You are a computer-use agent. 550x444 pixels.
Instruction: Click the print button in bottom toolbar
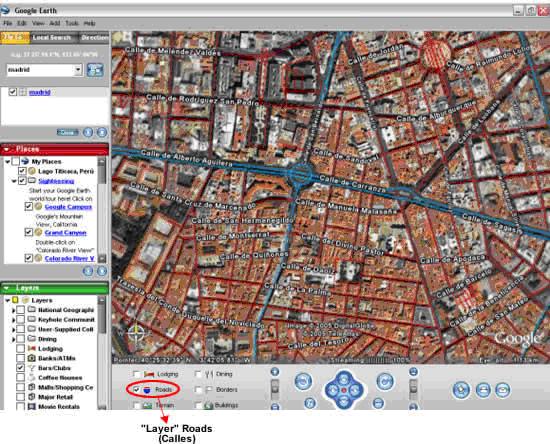(483, 390)
